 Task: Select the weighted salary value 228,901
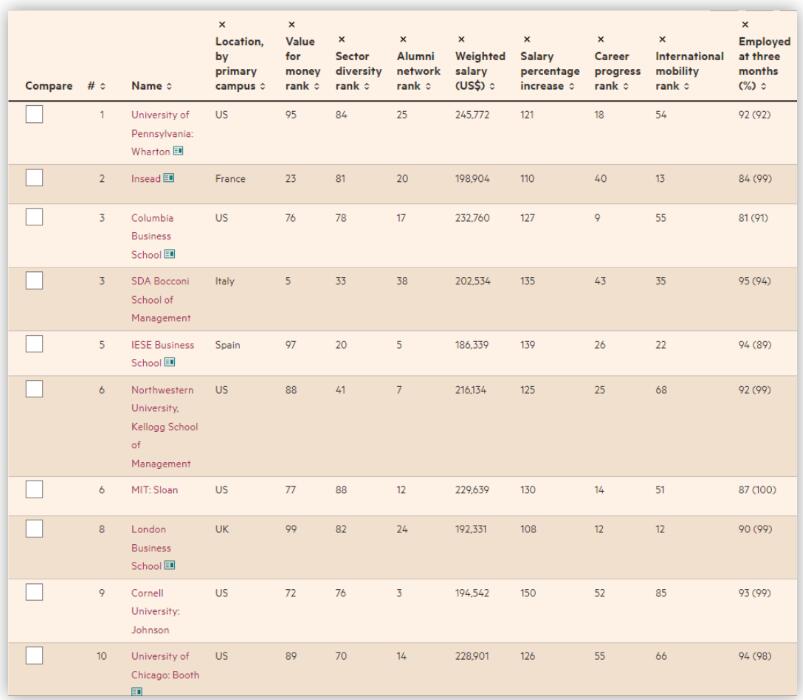point(472,656)
